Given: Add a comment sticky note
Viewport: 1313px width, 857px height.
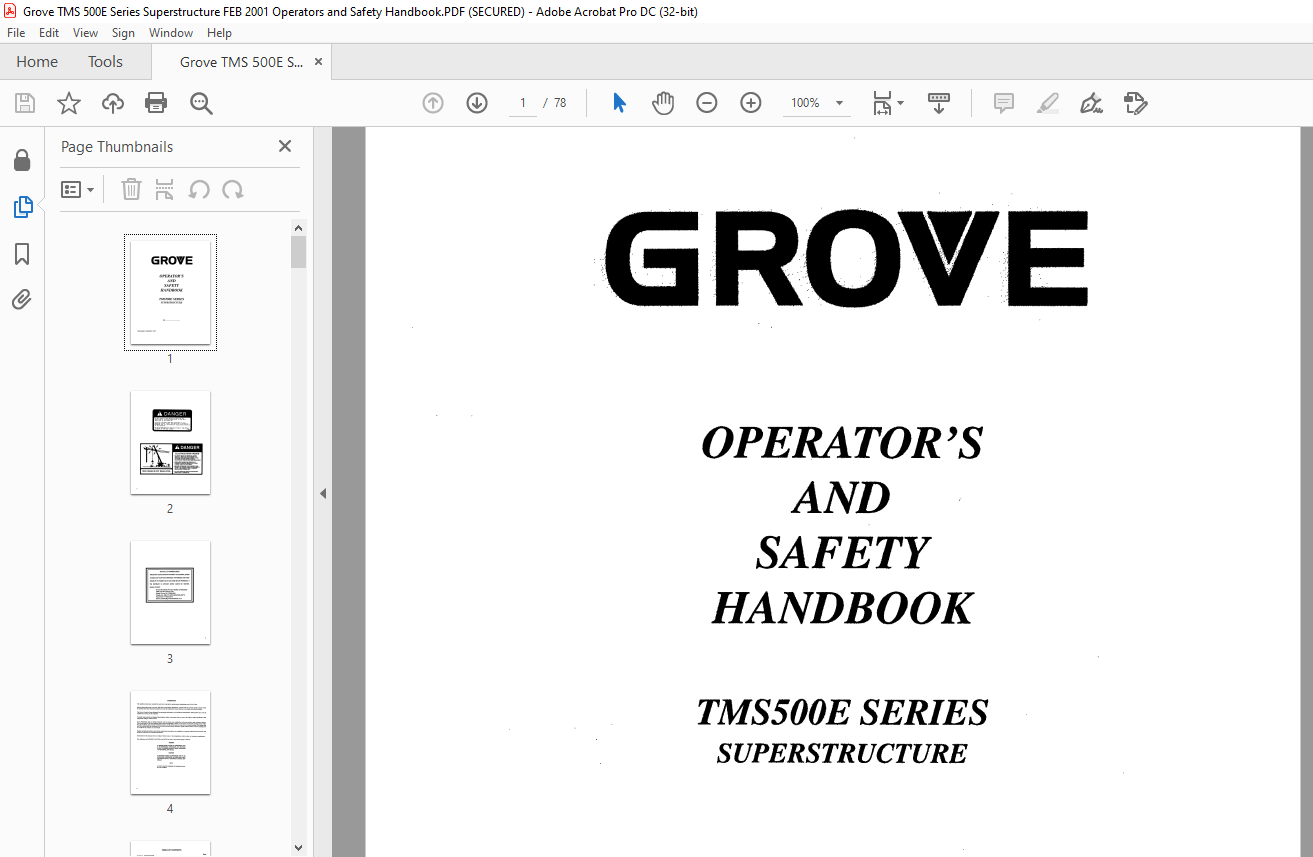Looking at the screenshot, I should (1004, 103).
